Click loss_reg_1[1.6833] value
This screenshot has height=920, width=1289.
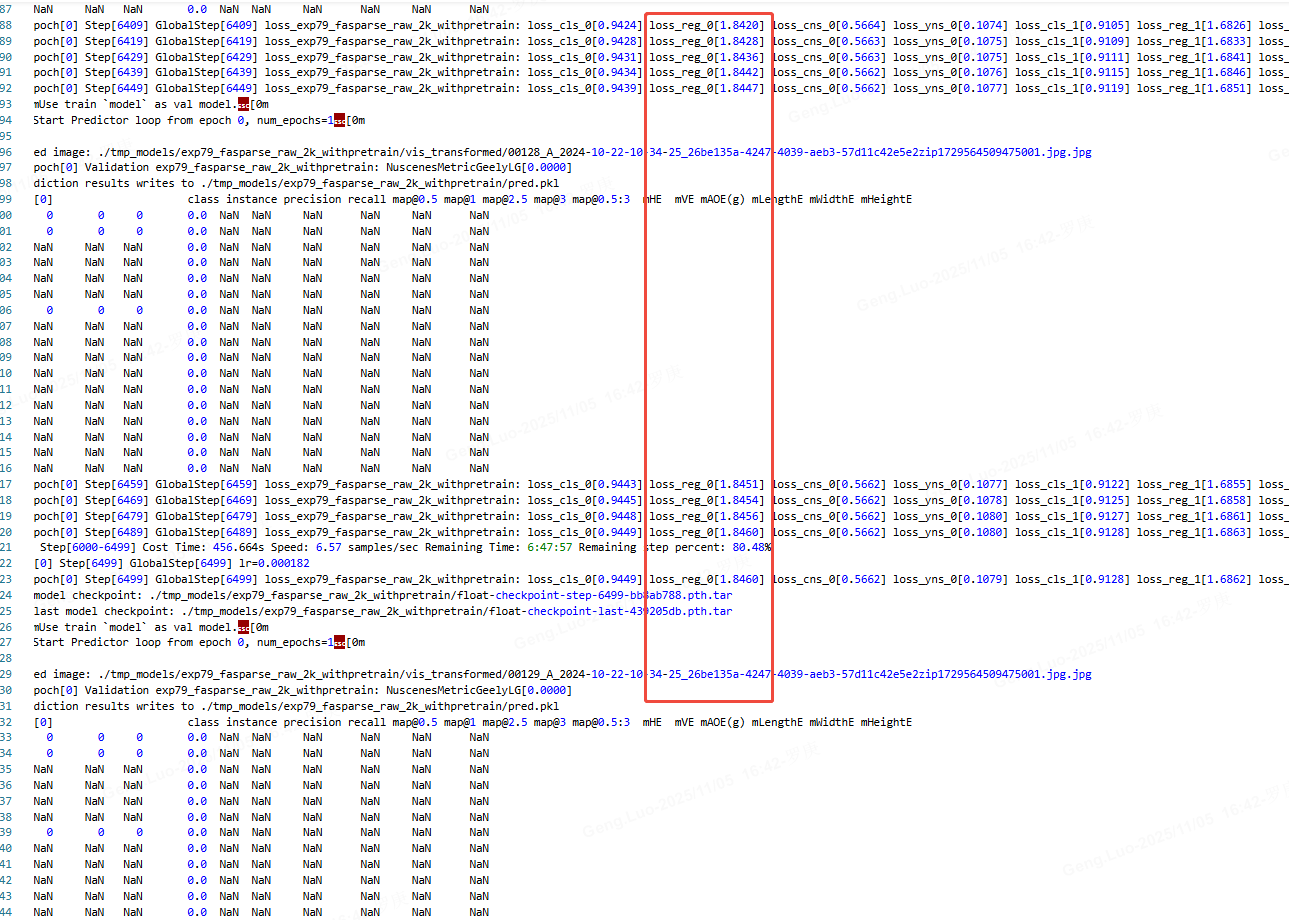(1195, 41)
